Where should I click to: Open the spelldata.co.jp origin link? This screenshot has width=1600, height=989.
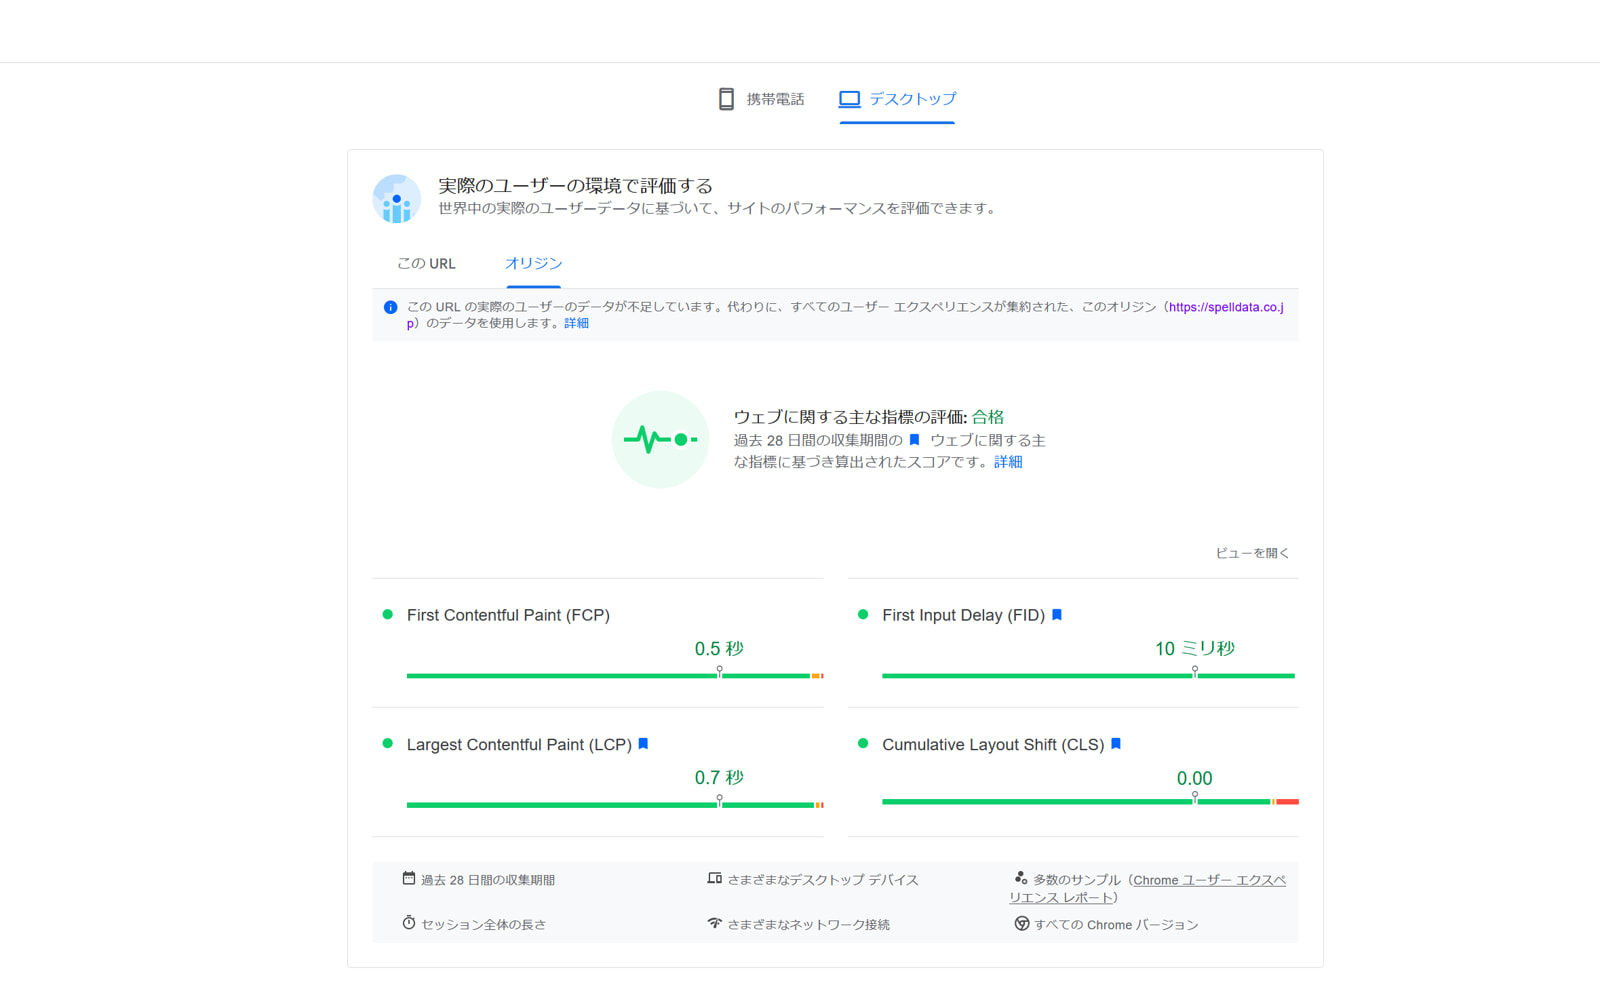point(1225,307)
